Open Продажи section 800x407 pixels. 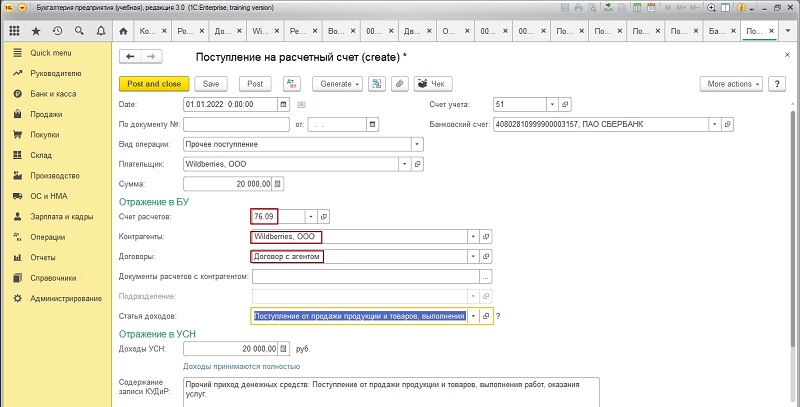tap(46, 114)
